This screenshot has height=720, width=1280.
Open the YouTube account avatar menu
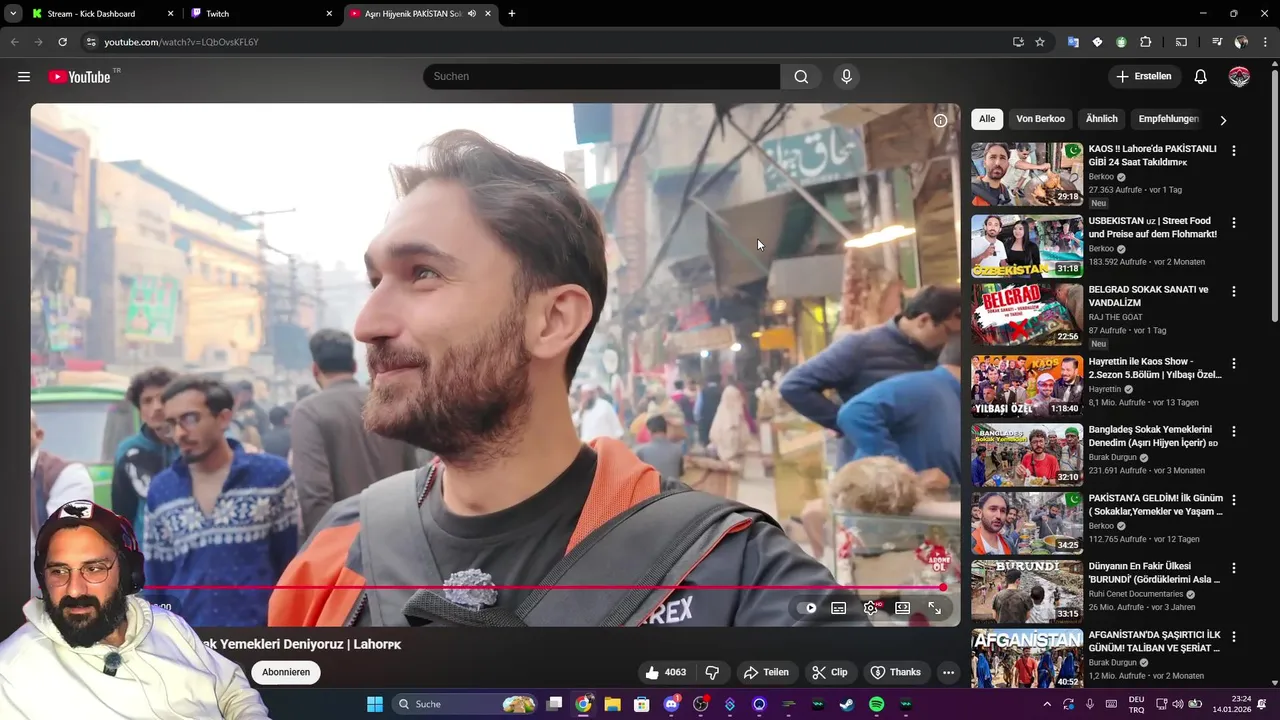(1239, 77)
